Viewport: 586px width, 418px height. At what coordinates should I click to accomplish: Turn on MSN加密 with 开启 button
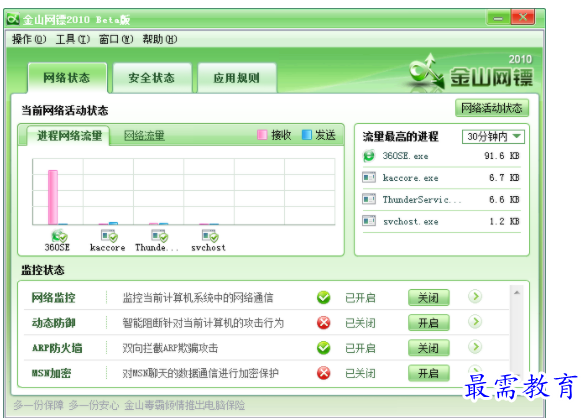click(428, 373)
